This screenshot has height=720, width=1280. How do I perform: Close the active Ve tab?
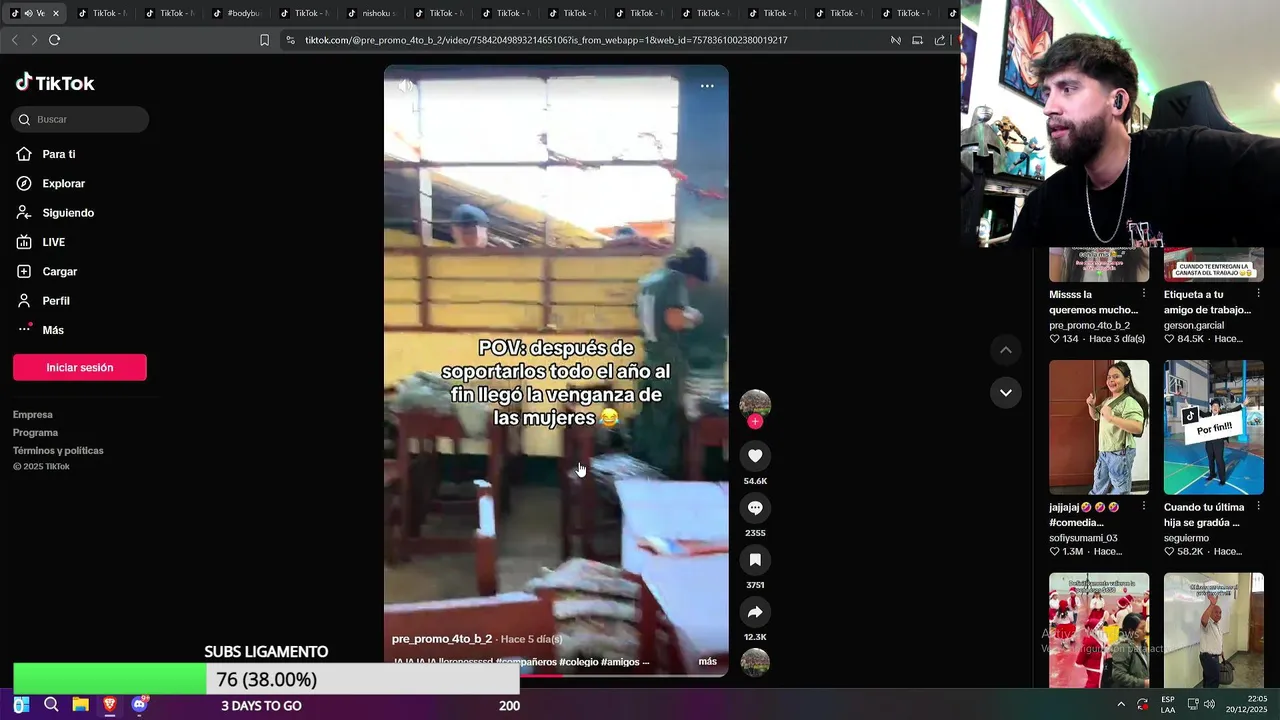pos(56,13)
